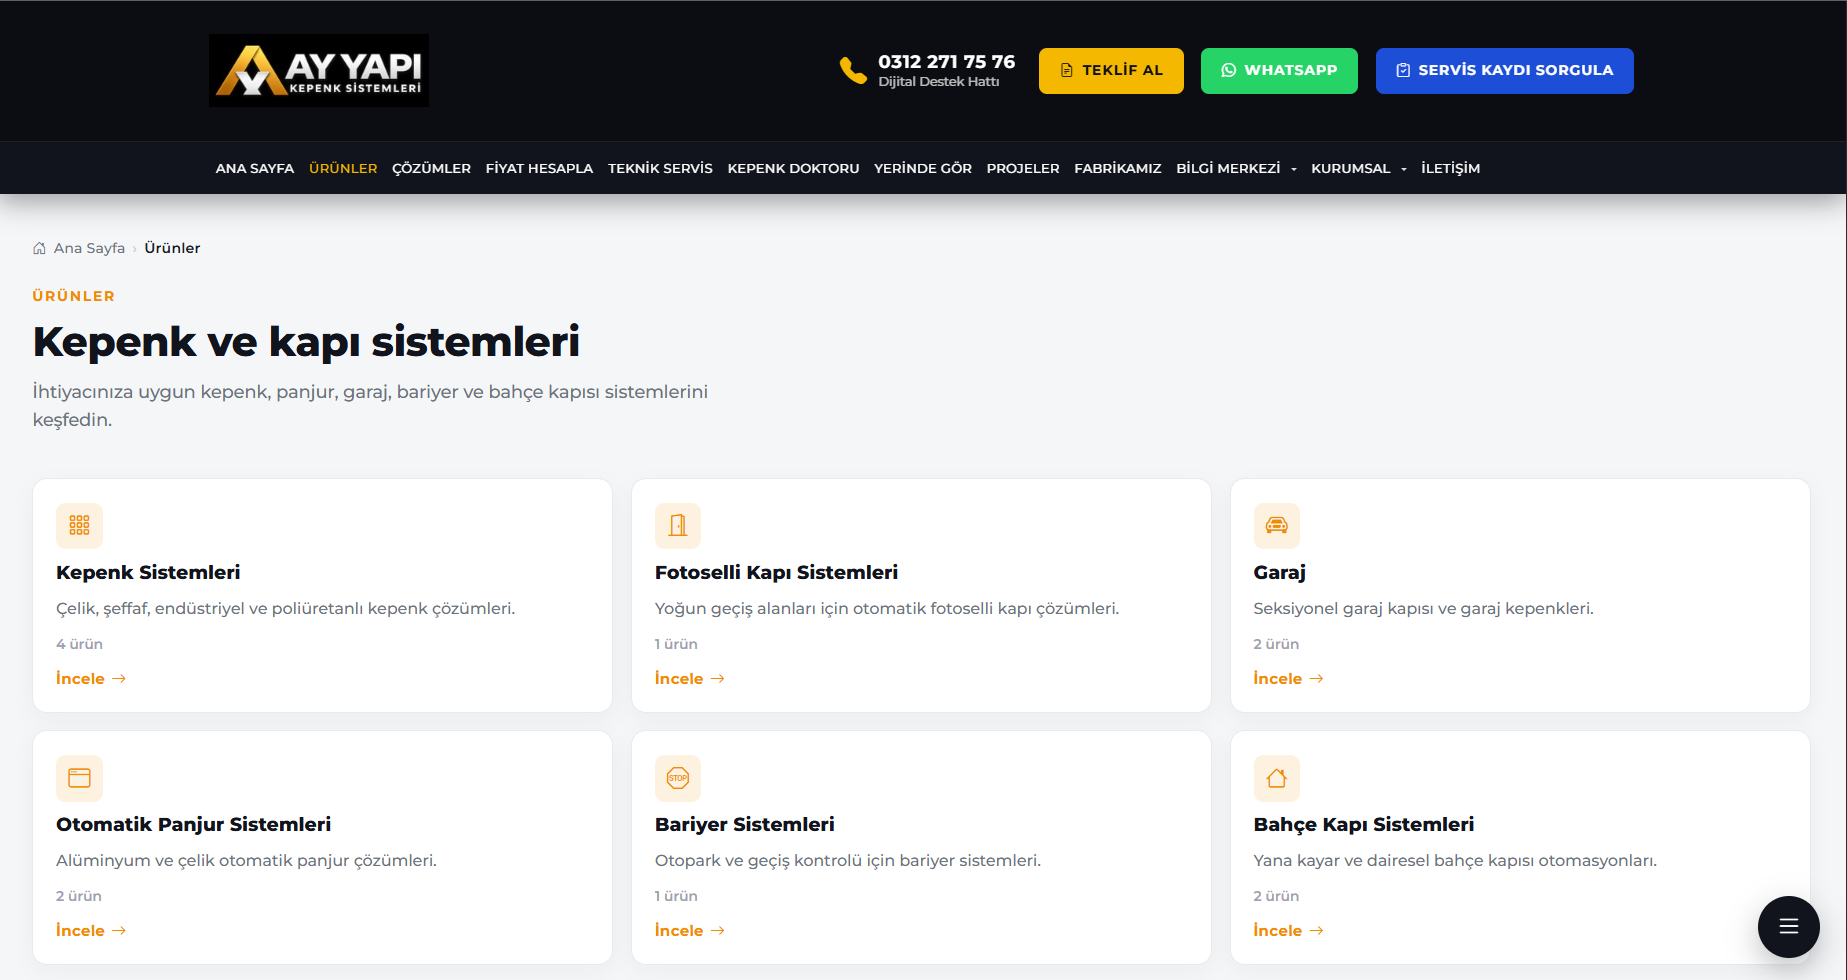The image size is (1847, 980).
Task: Click İncele link under Kepenk Sistemleri
Action: click(91, 678)
